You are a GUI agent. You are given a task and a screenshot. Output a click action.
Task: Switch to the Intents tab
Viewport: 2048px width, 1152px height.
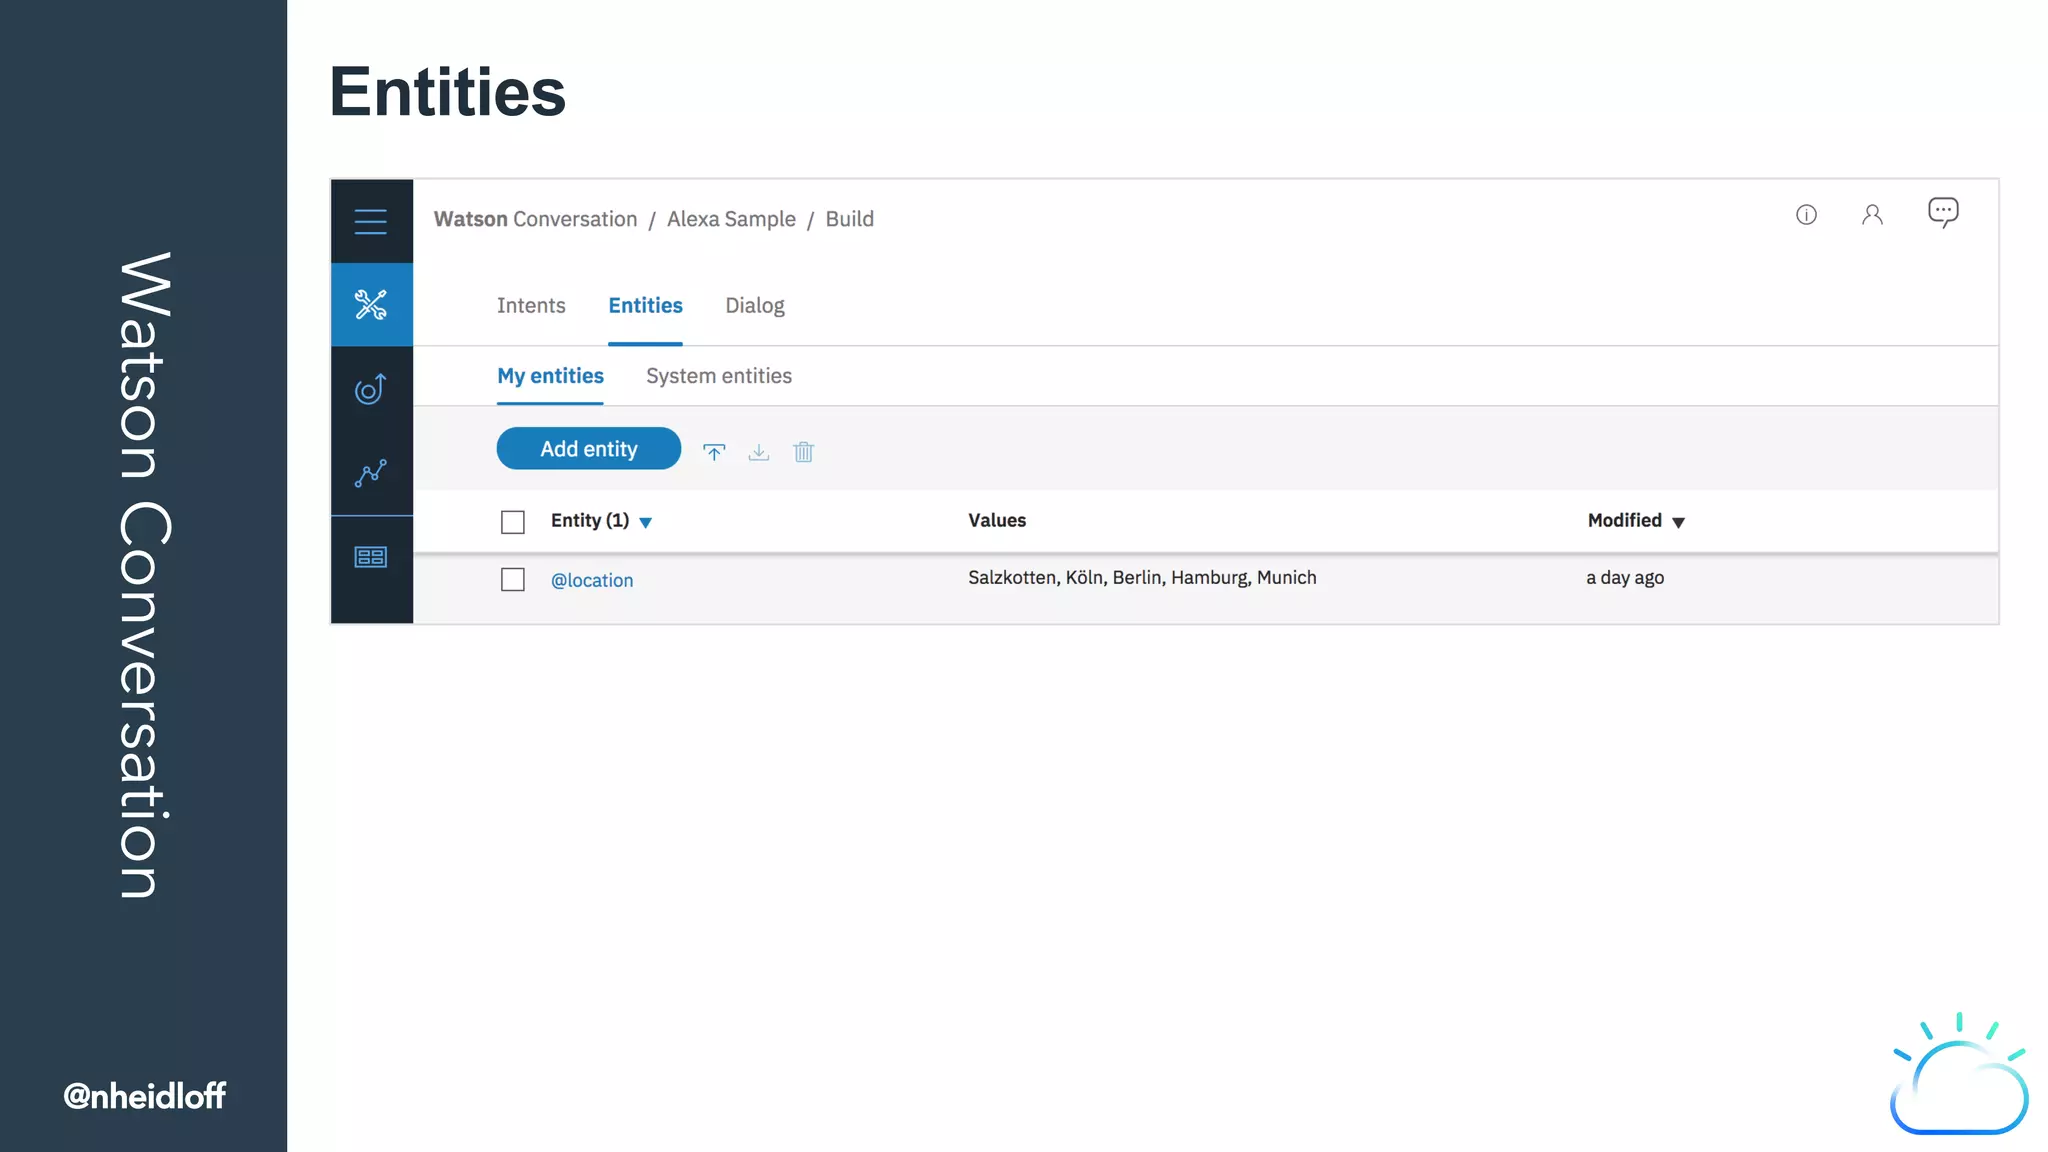pyautogui.click(x=531, y=306)
